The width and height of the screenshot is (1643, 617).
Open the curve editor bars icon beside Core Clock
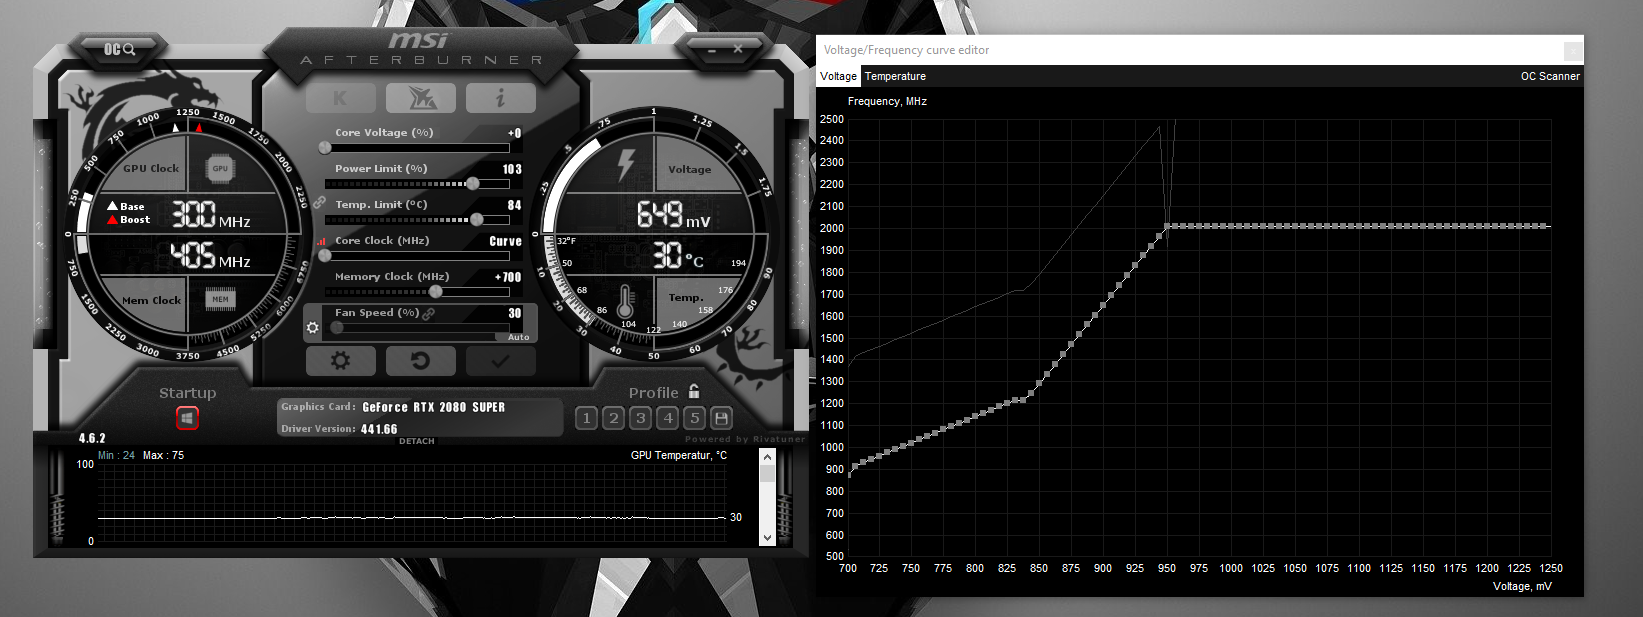pyautogui.click(x=322, y=241)
